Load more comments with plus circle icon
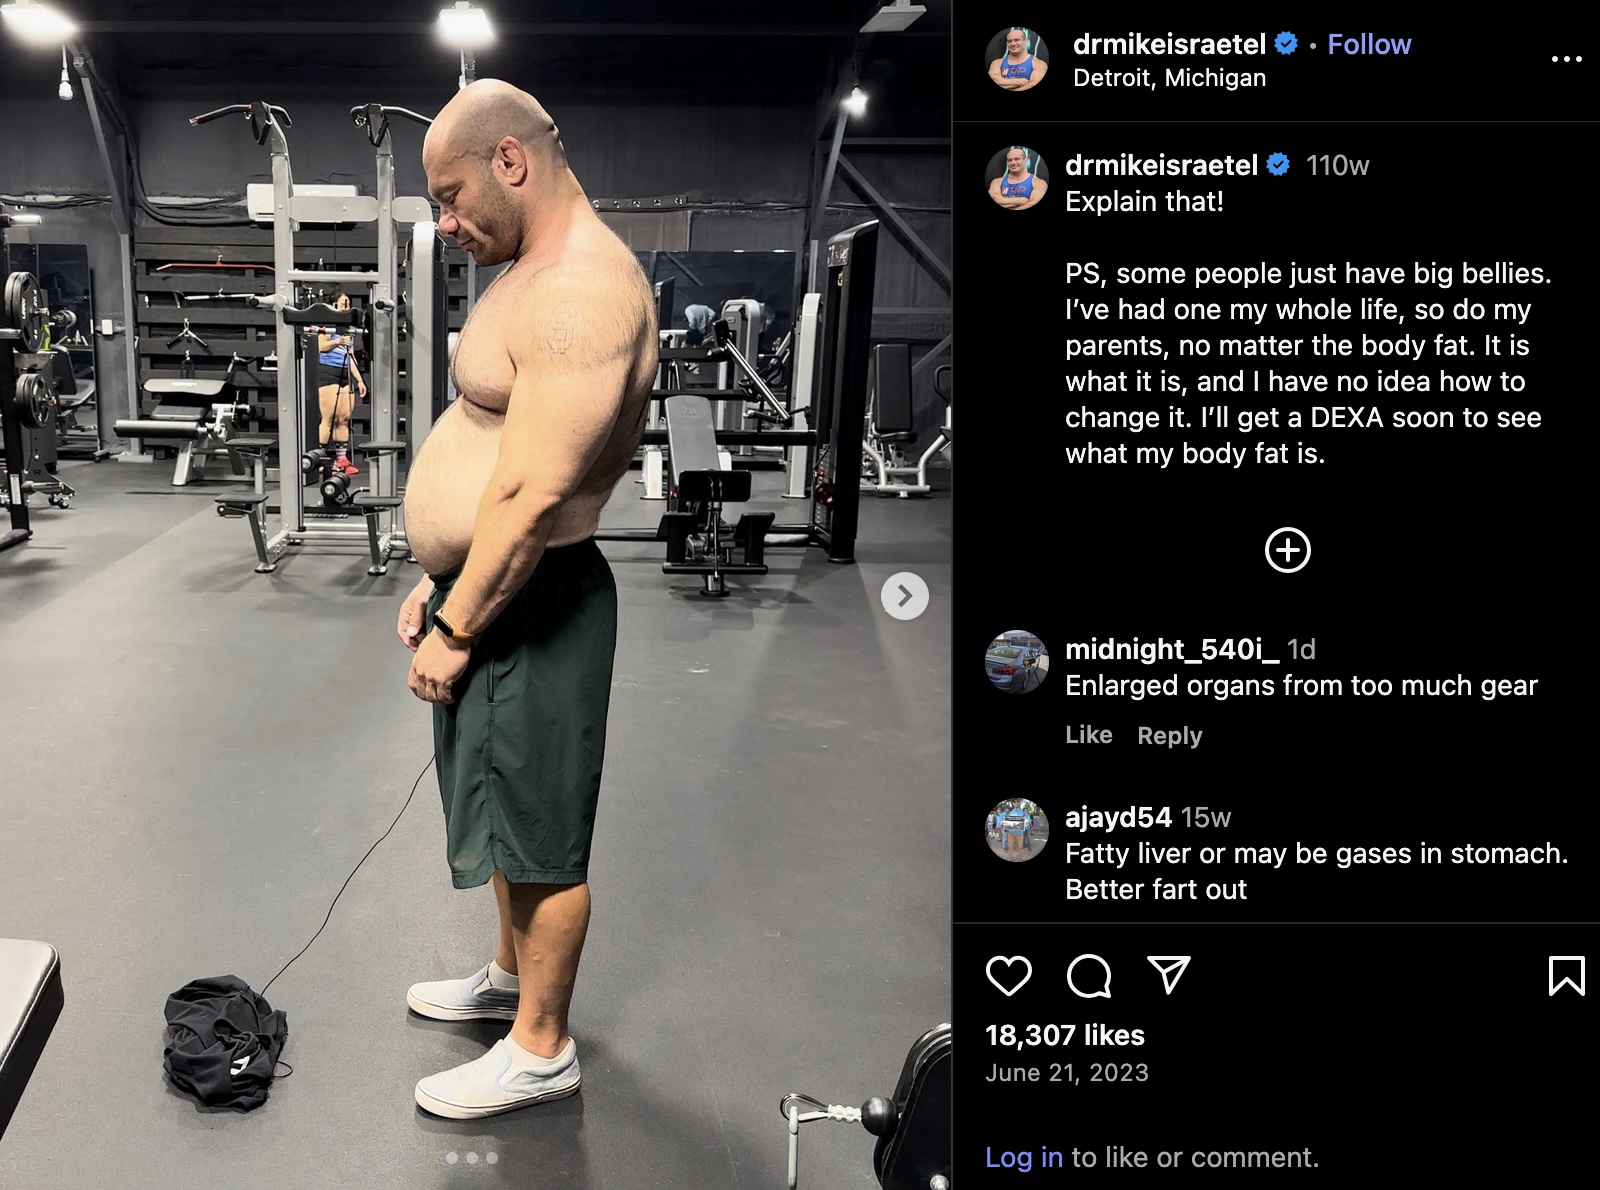This screenshot has width=1600, height=1190. pos(1288,550)
